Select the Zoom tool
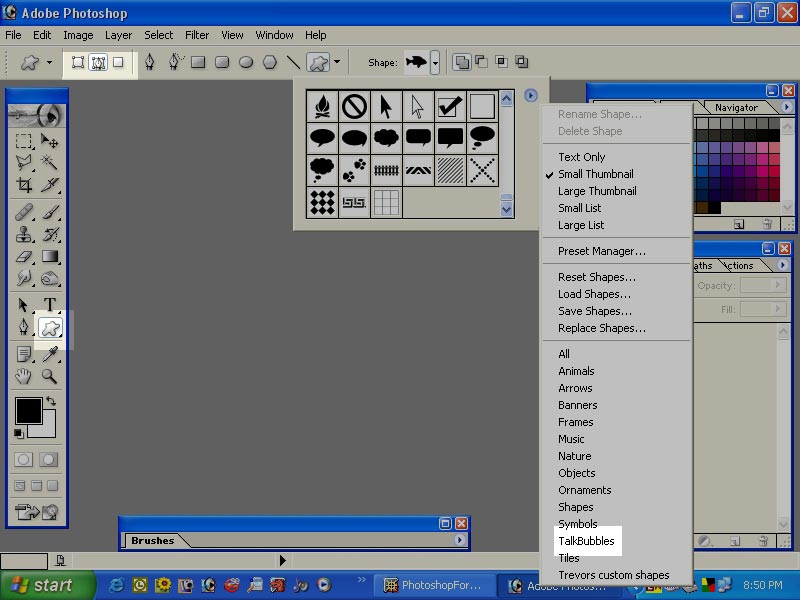Screen dimensions: 800x600 click(x=51, y=378)
